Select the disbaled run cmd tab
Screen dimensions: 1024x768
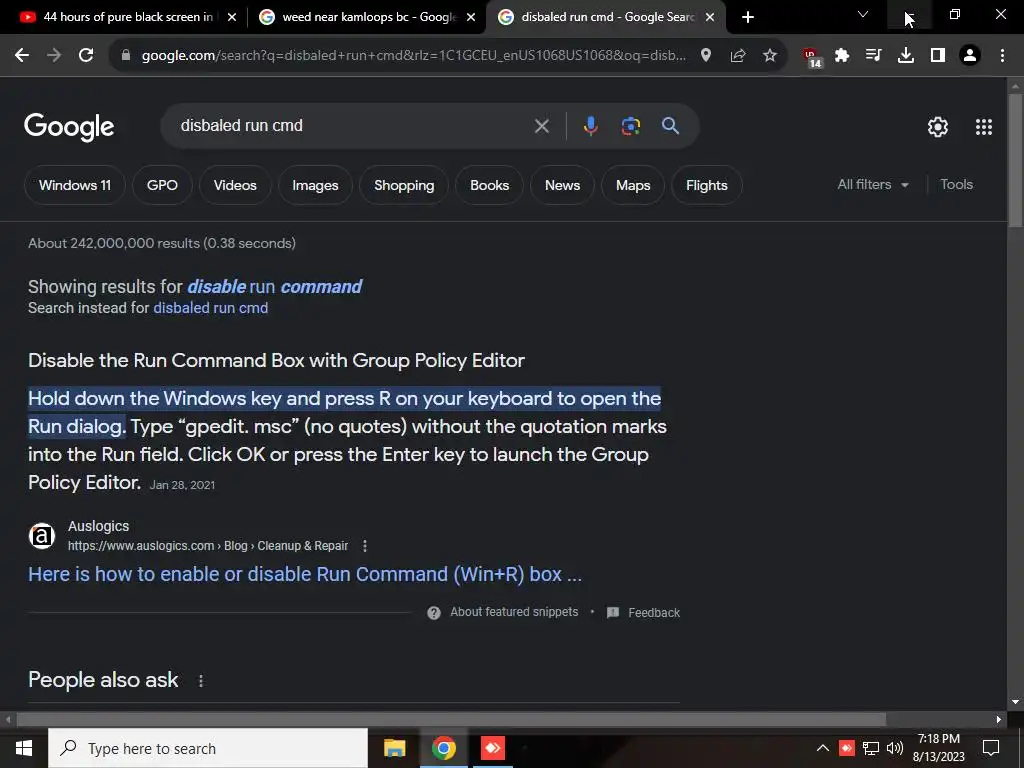tap(607, 17)
